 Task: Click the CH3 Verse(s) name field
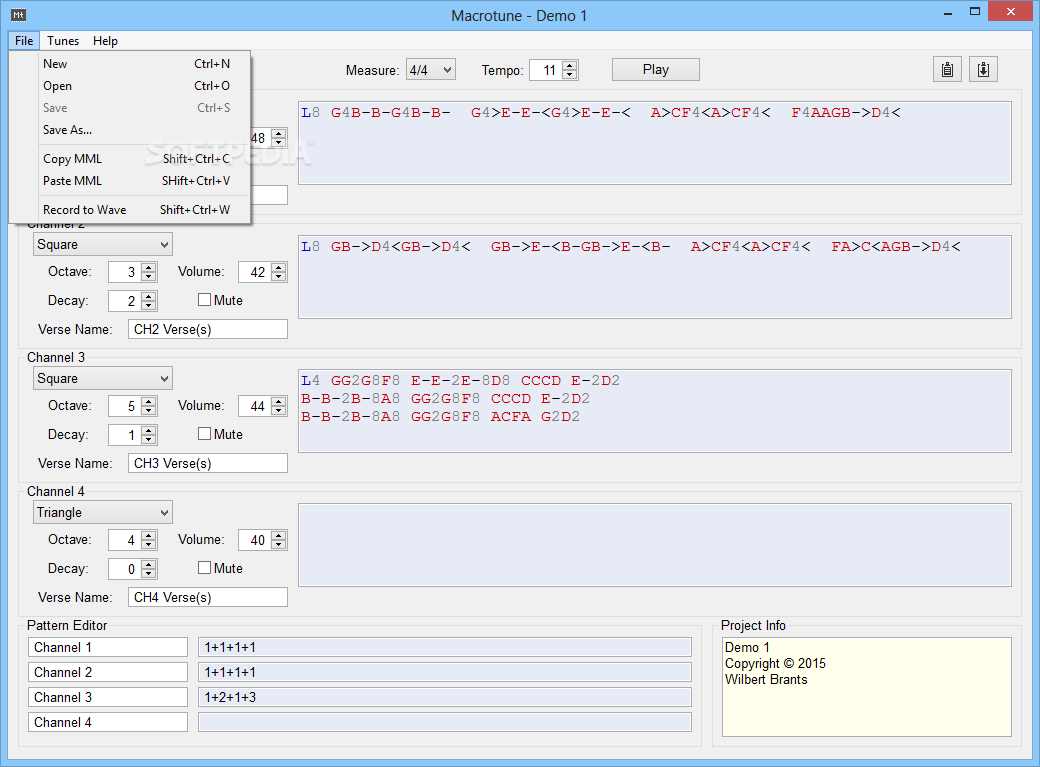pyautogui.click(x=208, y=463)
